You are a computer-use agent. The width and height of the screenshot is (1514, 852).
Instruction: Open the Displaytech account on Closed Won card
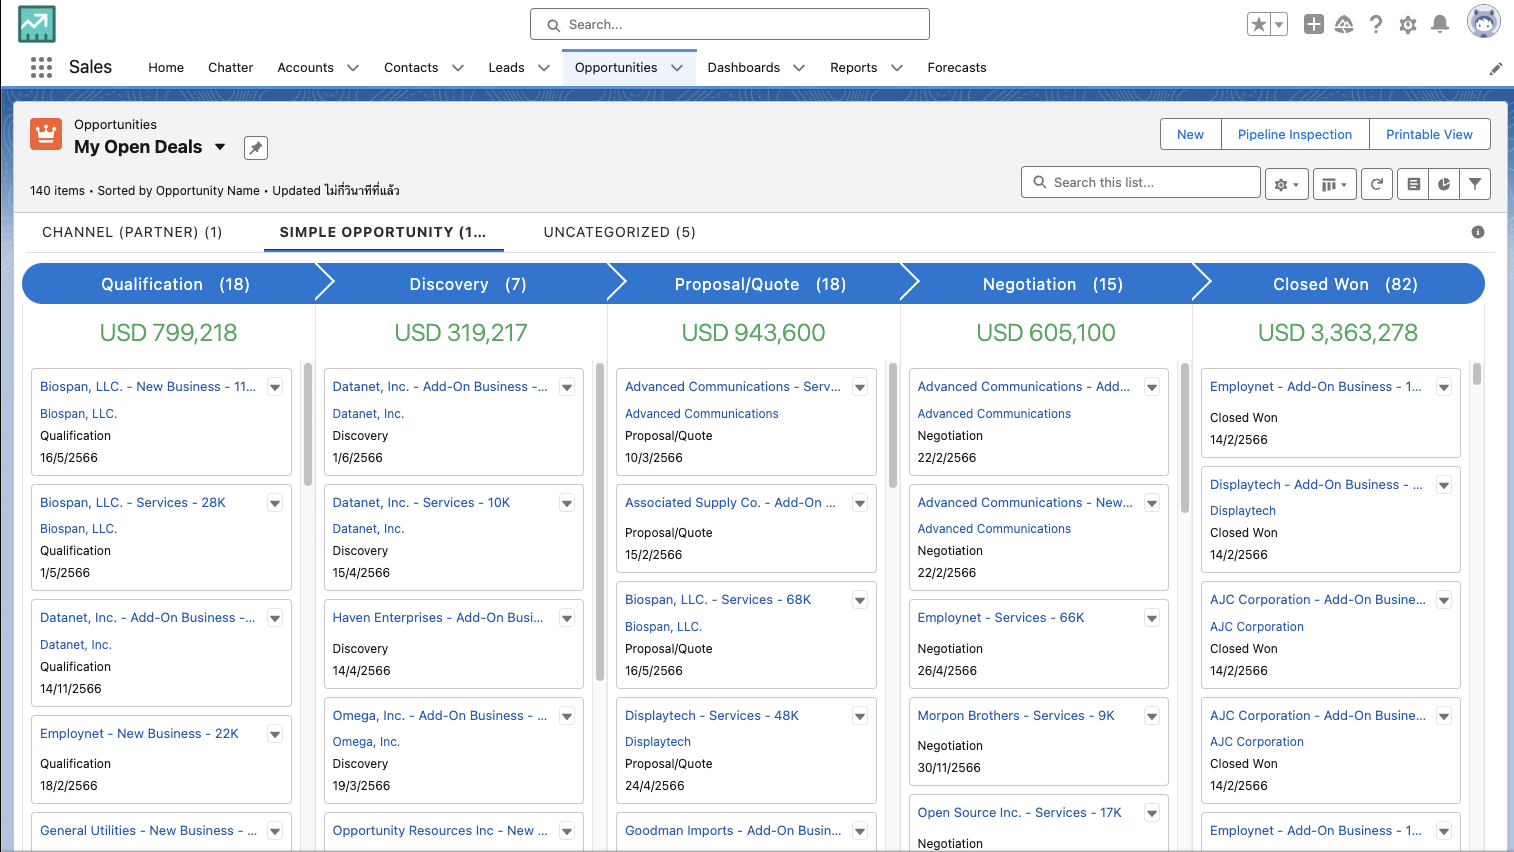[x=1242, y=511]
